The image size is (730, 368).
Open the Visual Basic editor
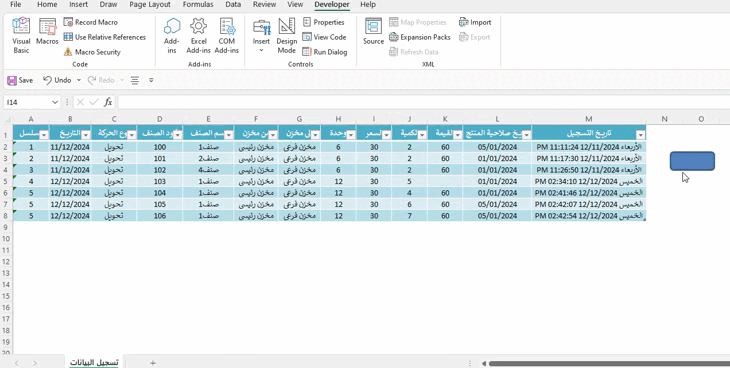(21, 36)
